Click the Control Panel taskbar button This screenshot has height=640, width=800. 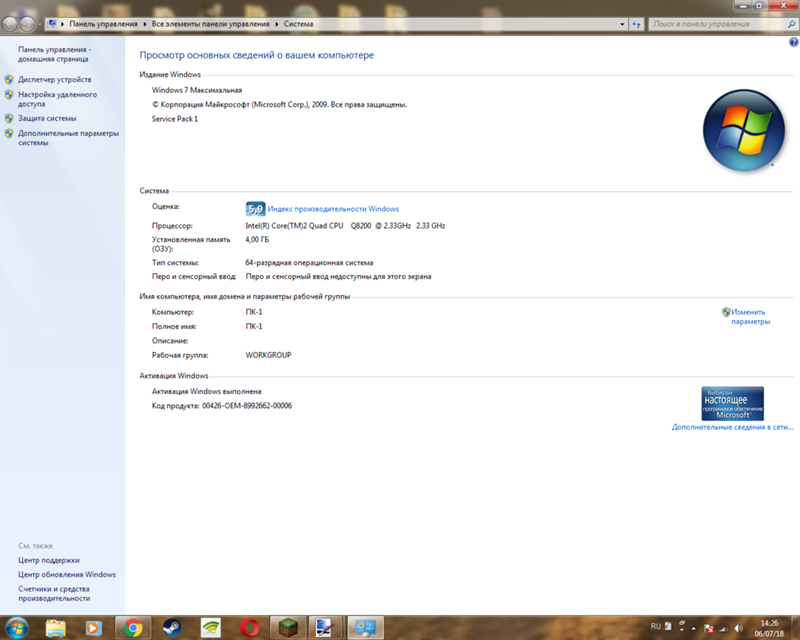point(365,628)
